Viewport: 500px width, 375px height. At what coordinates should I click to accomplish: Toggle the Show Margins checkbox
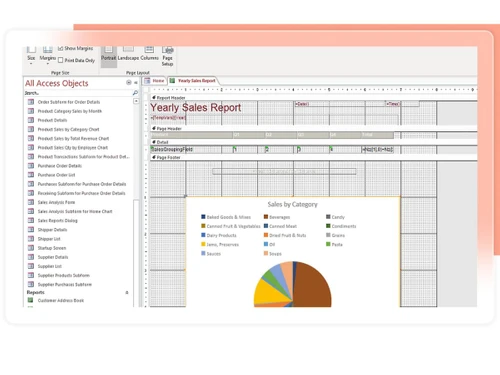60,48
